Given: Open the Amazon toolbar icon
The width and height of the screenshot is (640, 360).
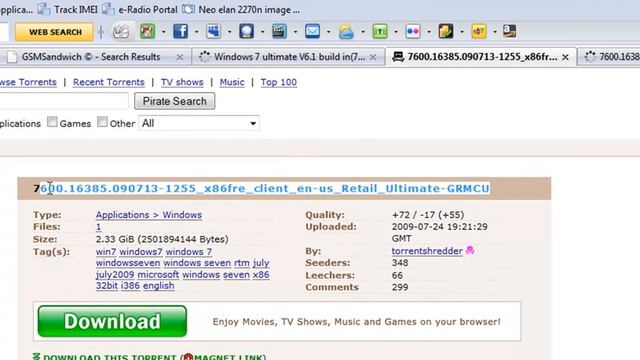Looking at the screenshot, I should click(509, 31).
